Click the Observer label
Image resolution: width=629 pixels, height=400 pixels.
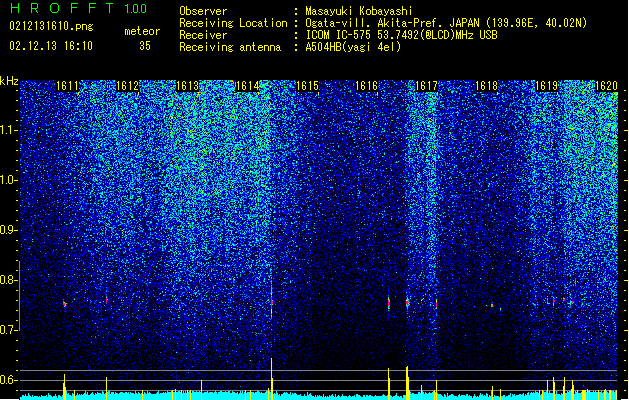(x=203, y=11)
